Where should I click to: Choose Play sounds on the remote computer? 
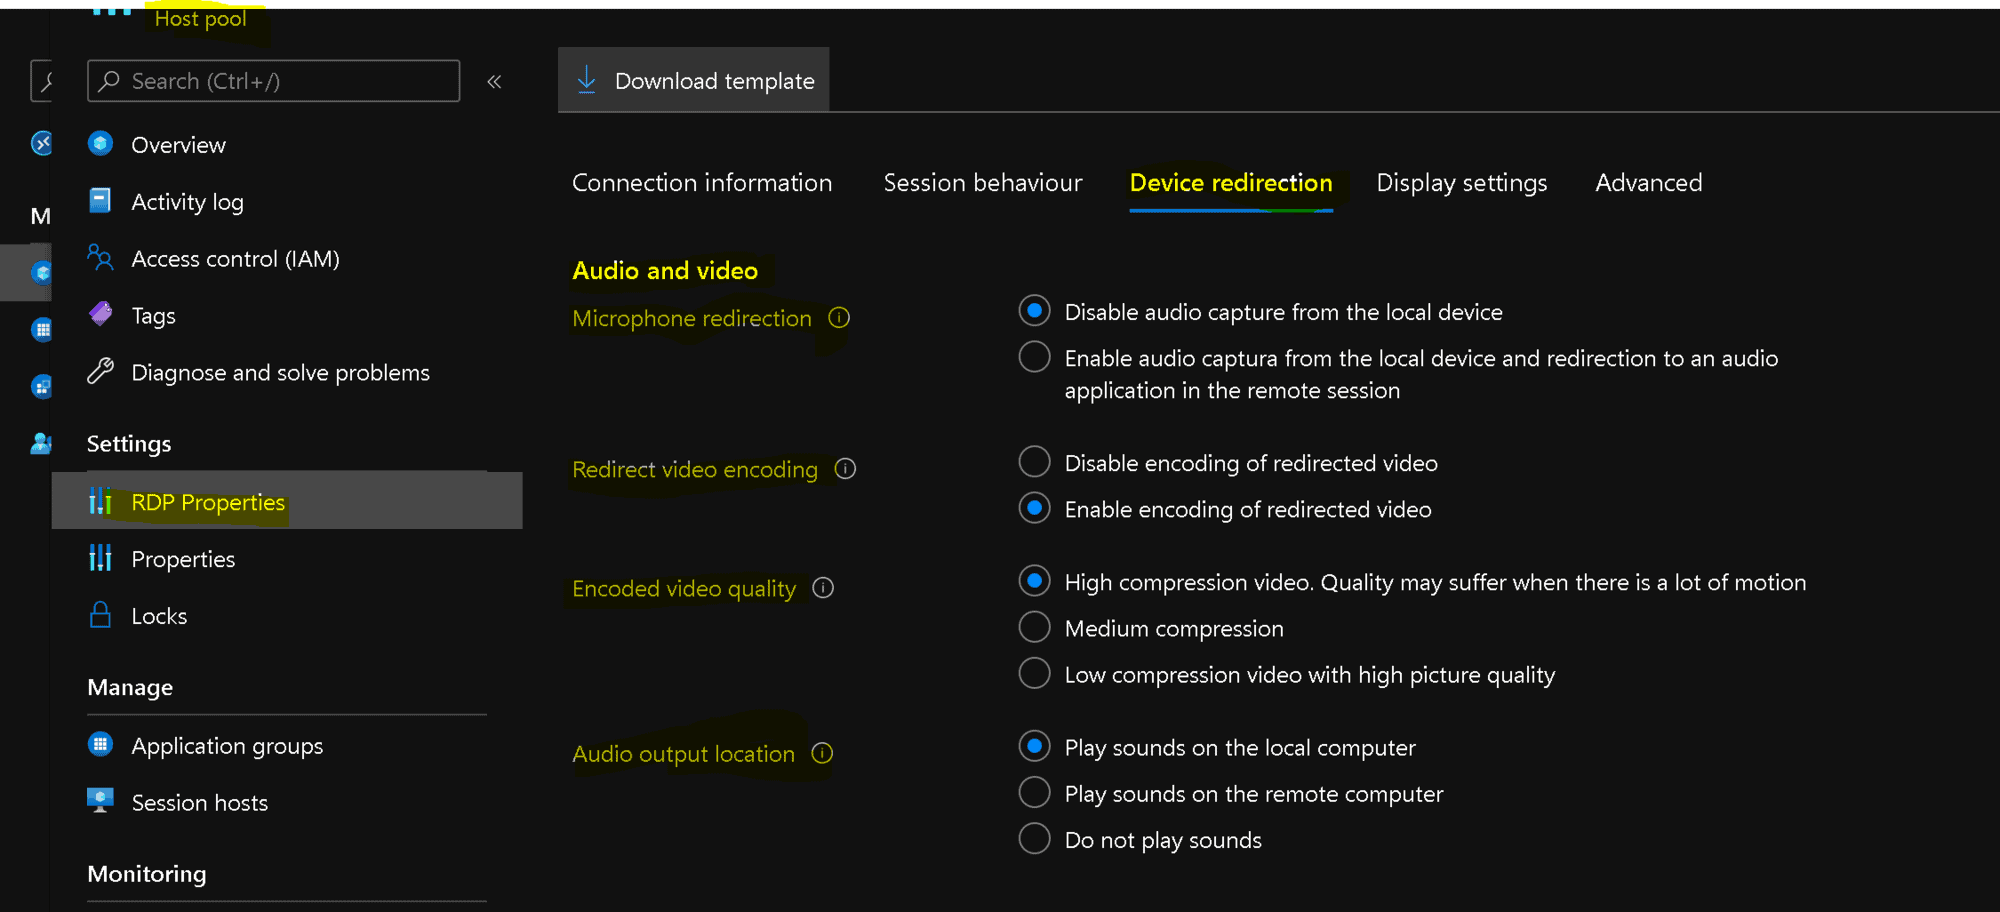click(1034, 792)
